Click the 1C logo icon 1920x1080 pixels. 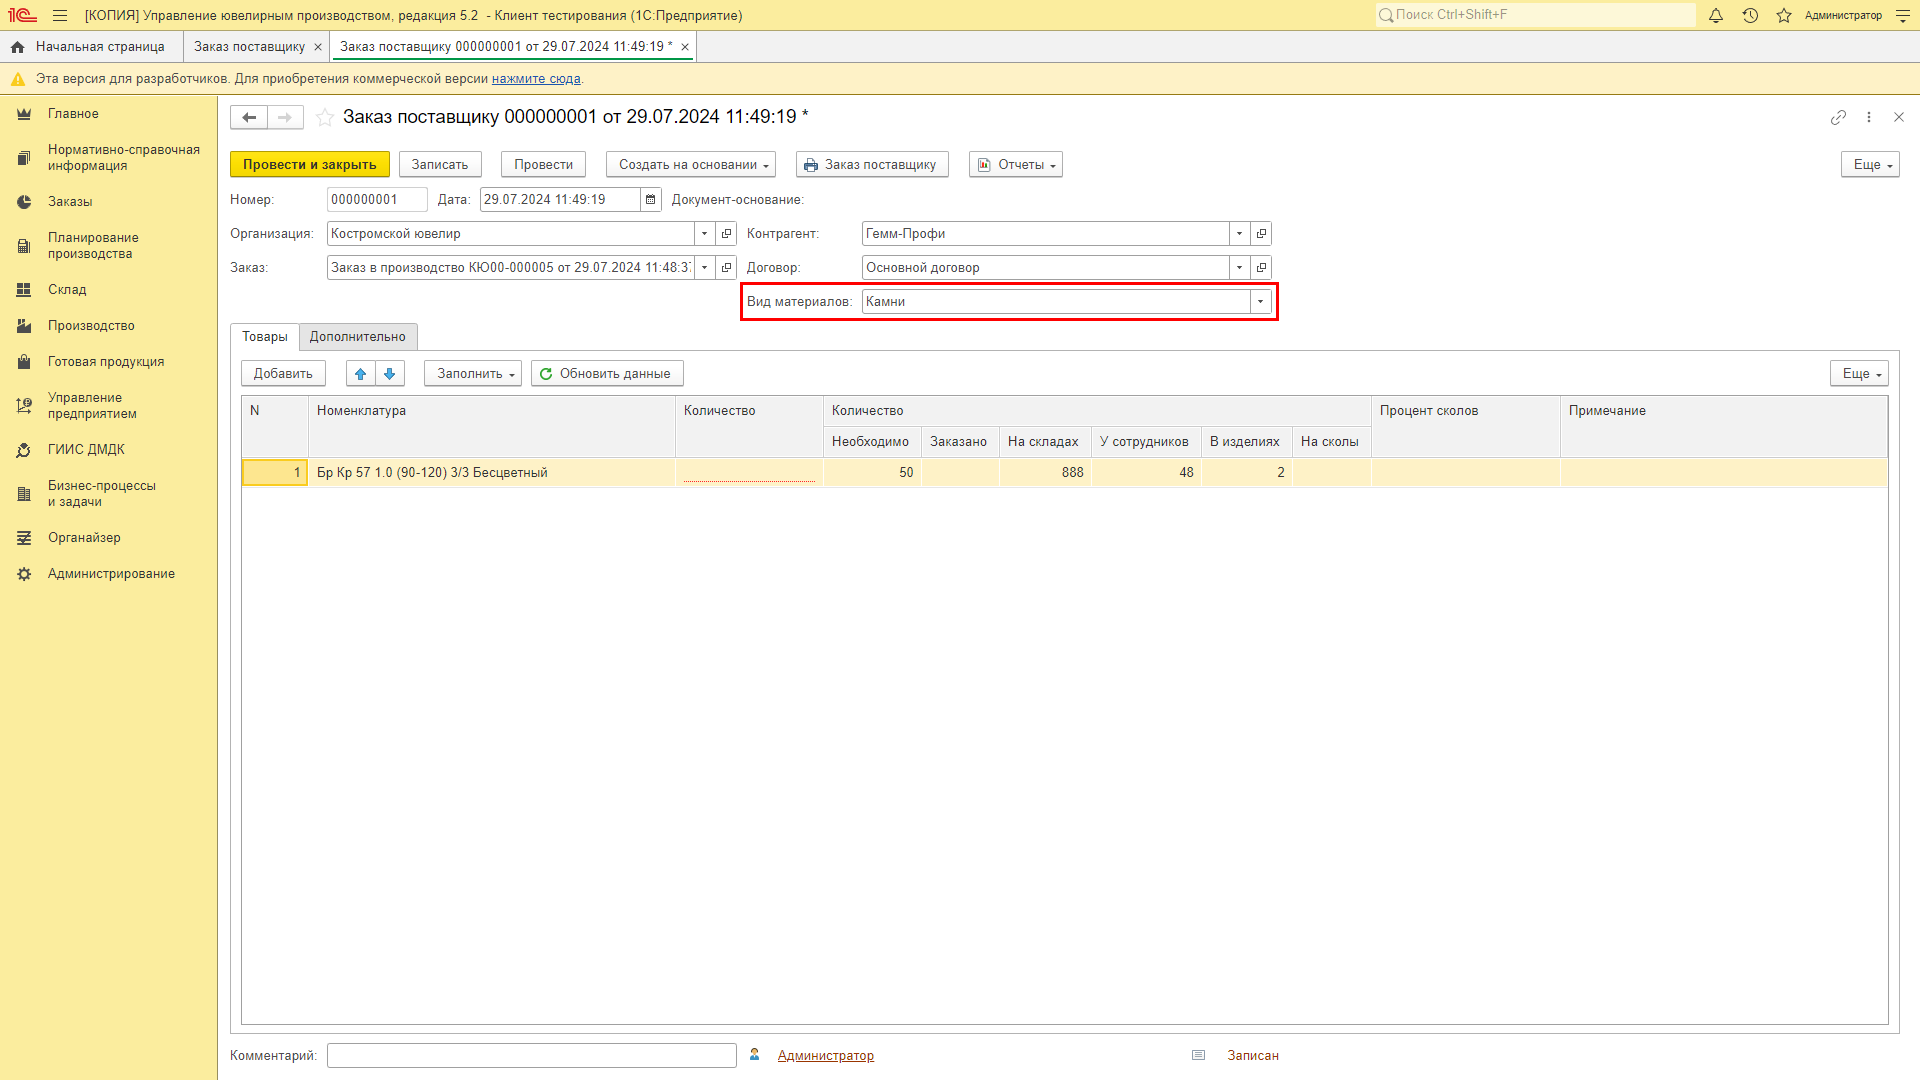(x=22, y=15)
